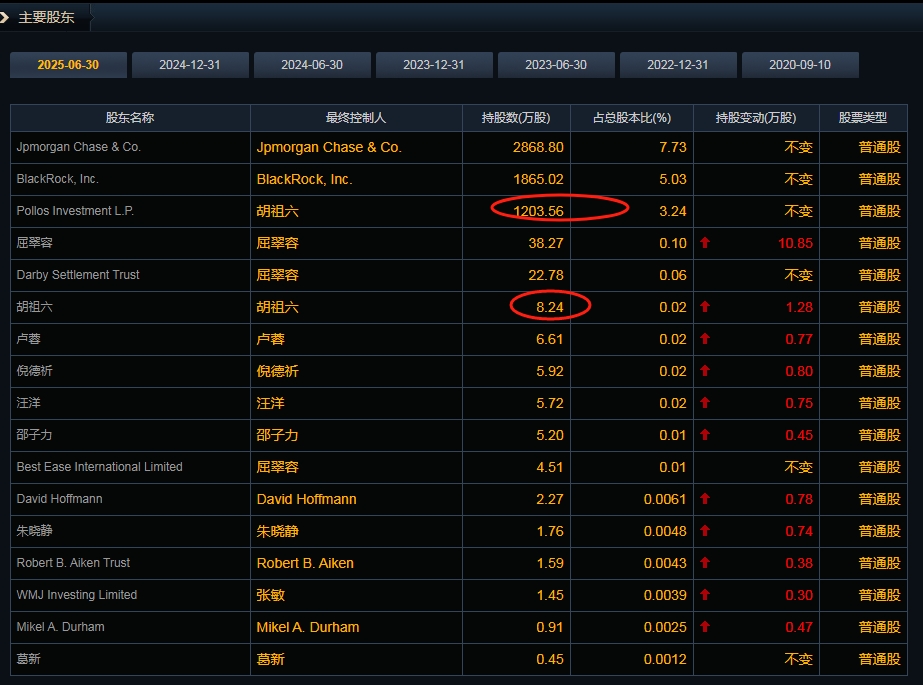The height and width of the screenshot is (685, 923).
Task: Click red up arrow in Mikel A. Durham row
Action: [705, 627]
